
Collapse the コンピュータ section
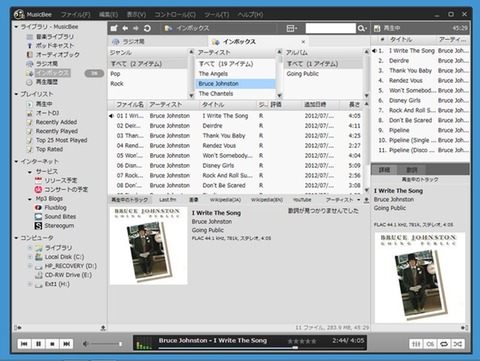[x=16, y=238]
